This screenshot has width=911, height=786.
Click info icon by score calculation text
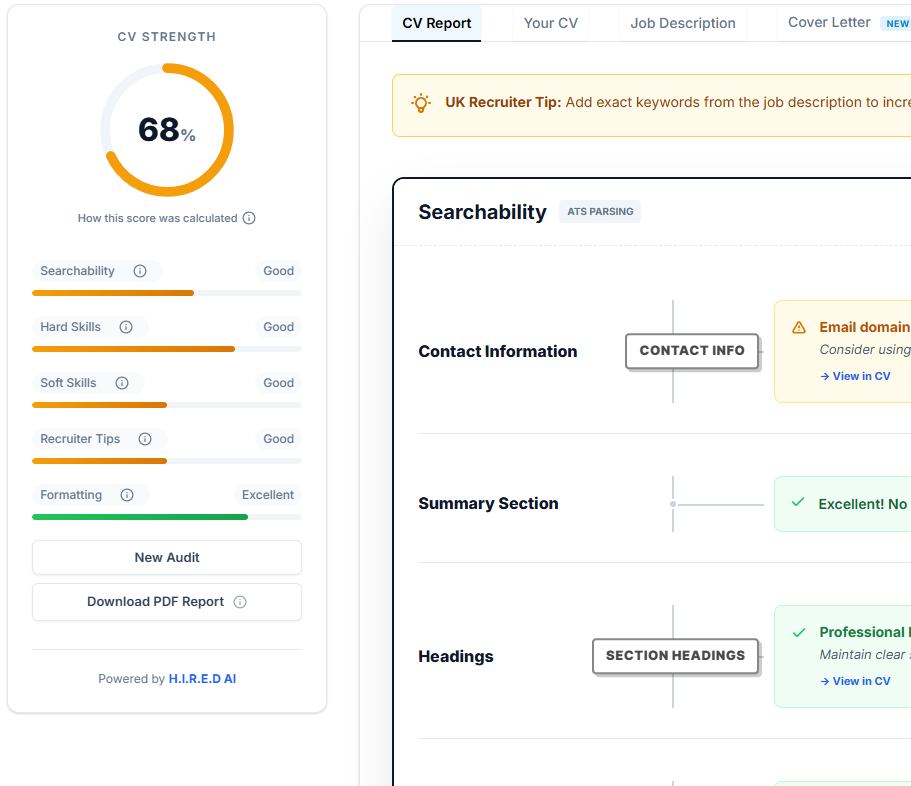[x=249, y=218]
